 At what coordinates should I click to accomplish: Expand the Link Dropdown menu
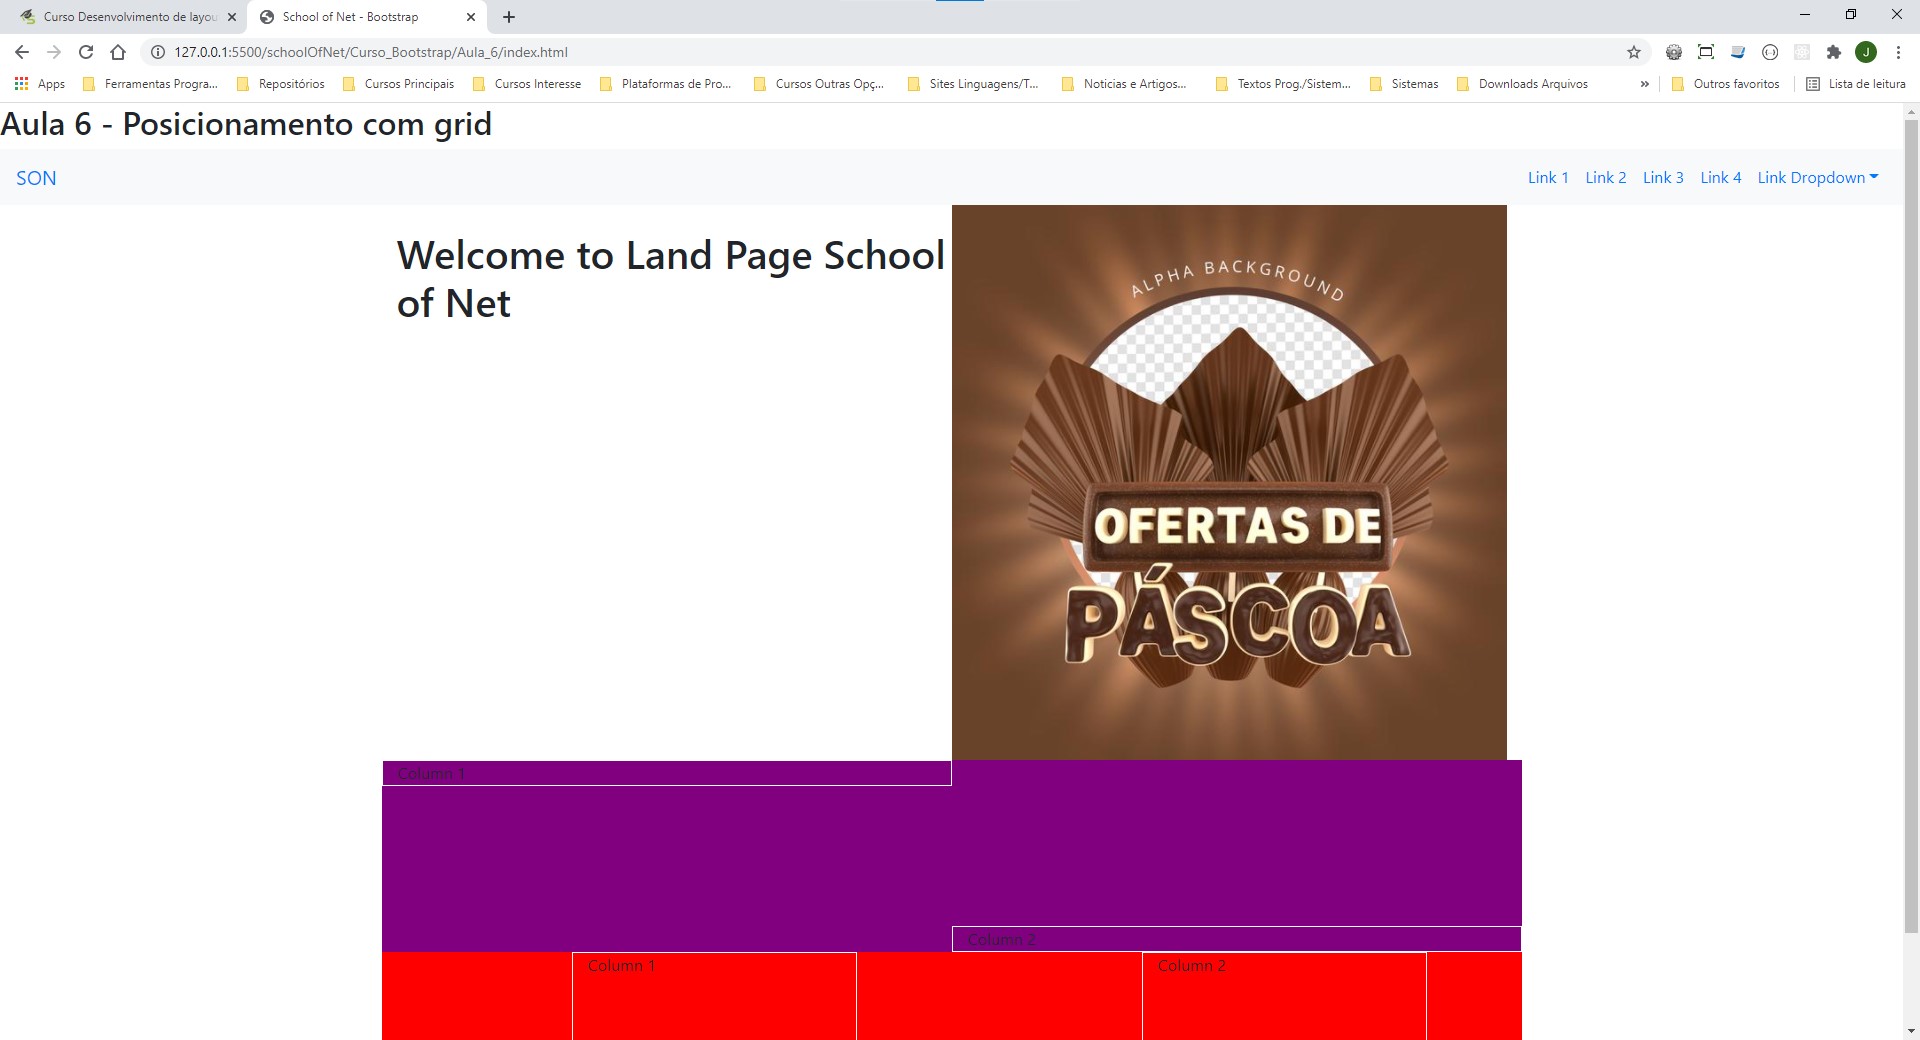coord(1818,177)
